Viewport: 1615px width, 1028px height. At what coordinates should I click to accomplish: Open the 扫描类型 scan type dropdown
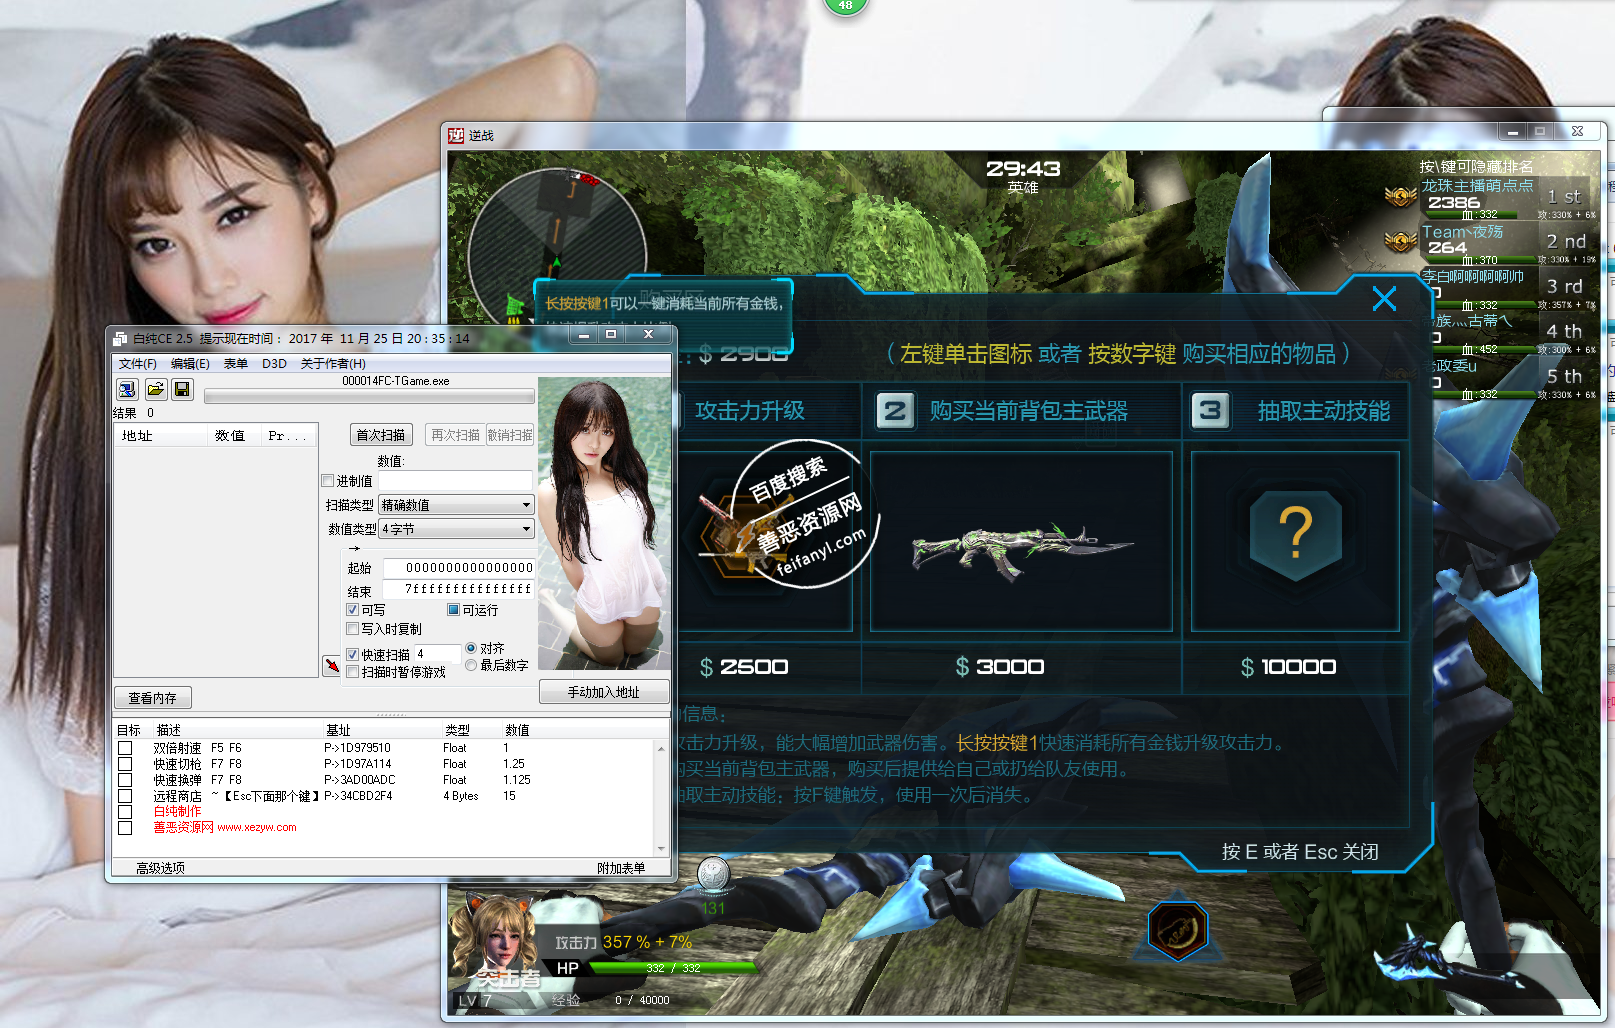click(456, 505)
